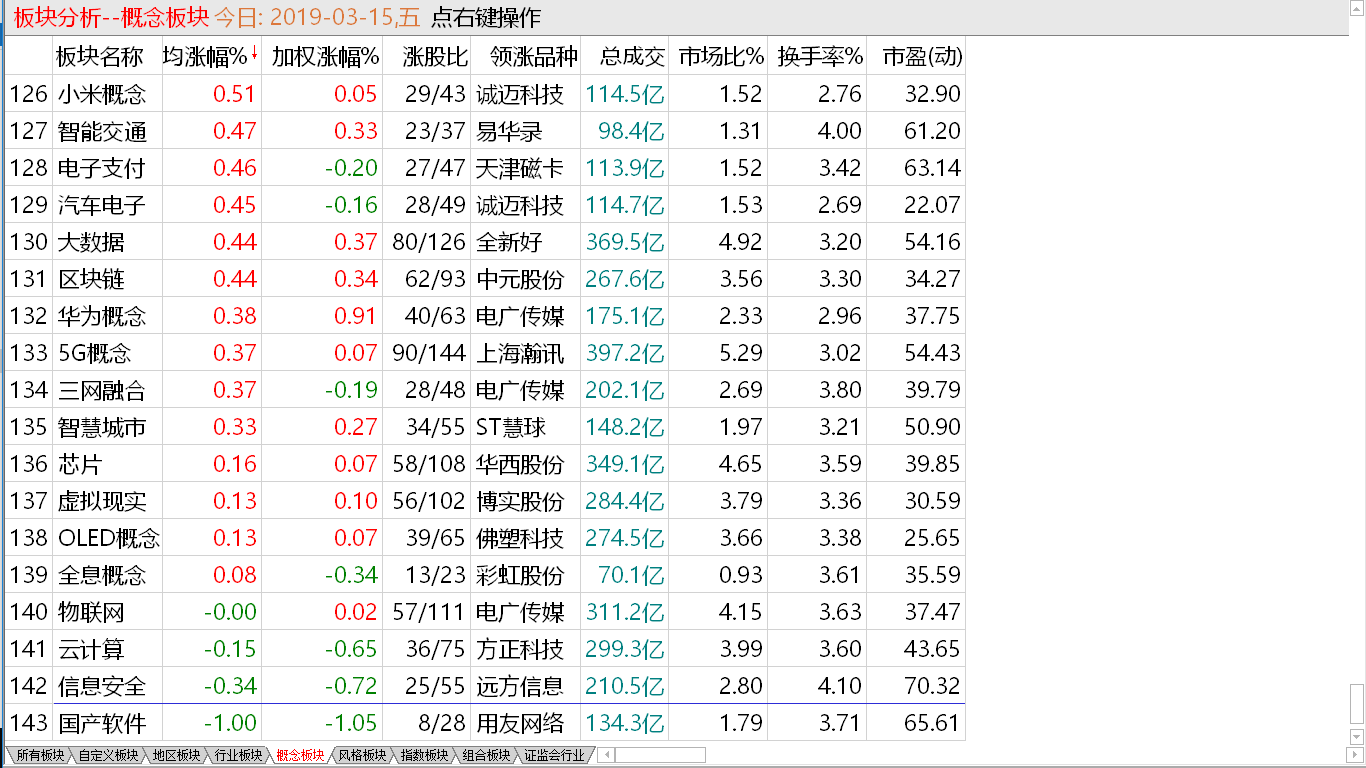
Task: Click leading stock 方正科技
Action: coord(520,649)
